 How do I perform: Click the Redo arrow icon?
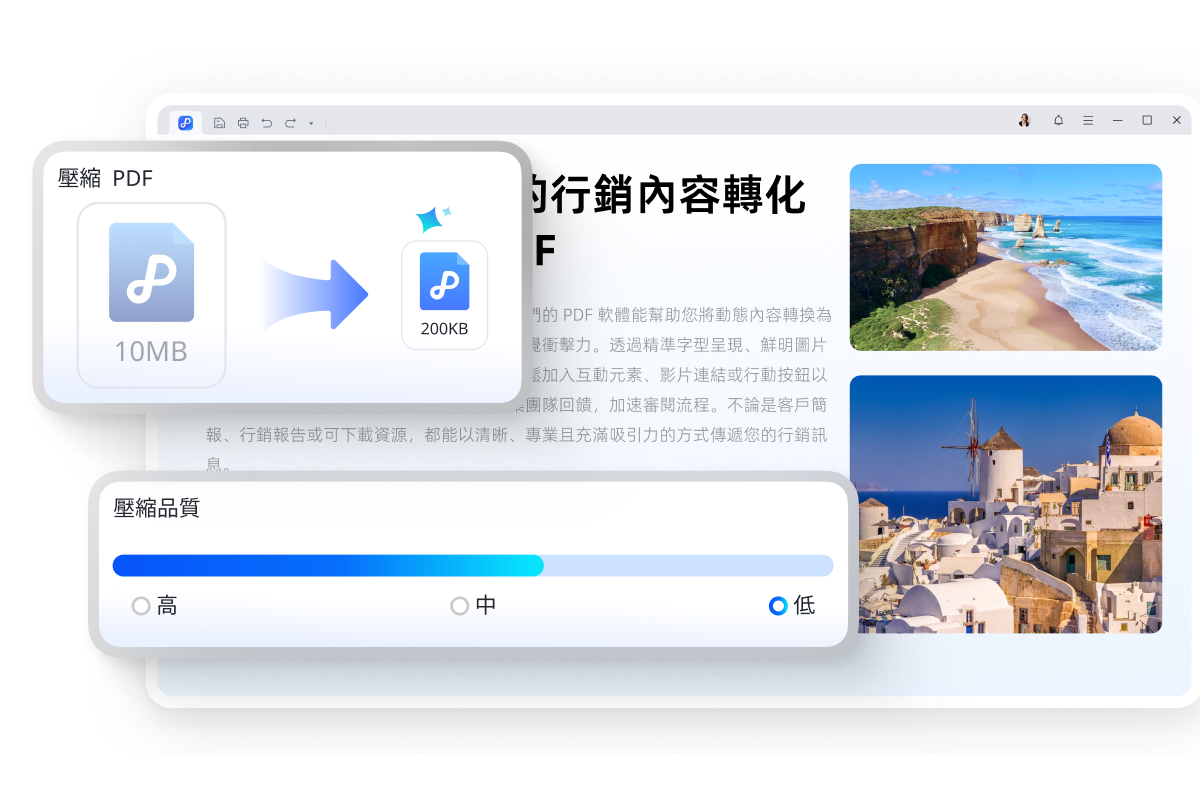pyautogui.click(x=290, y=122)
